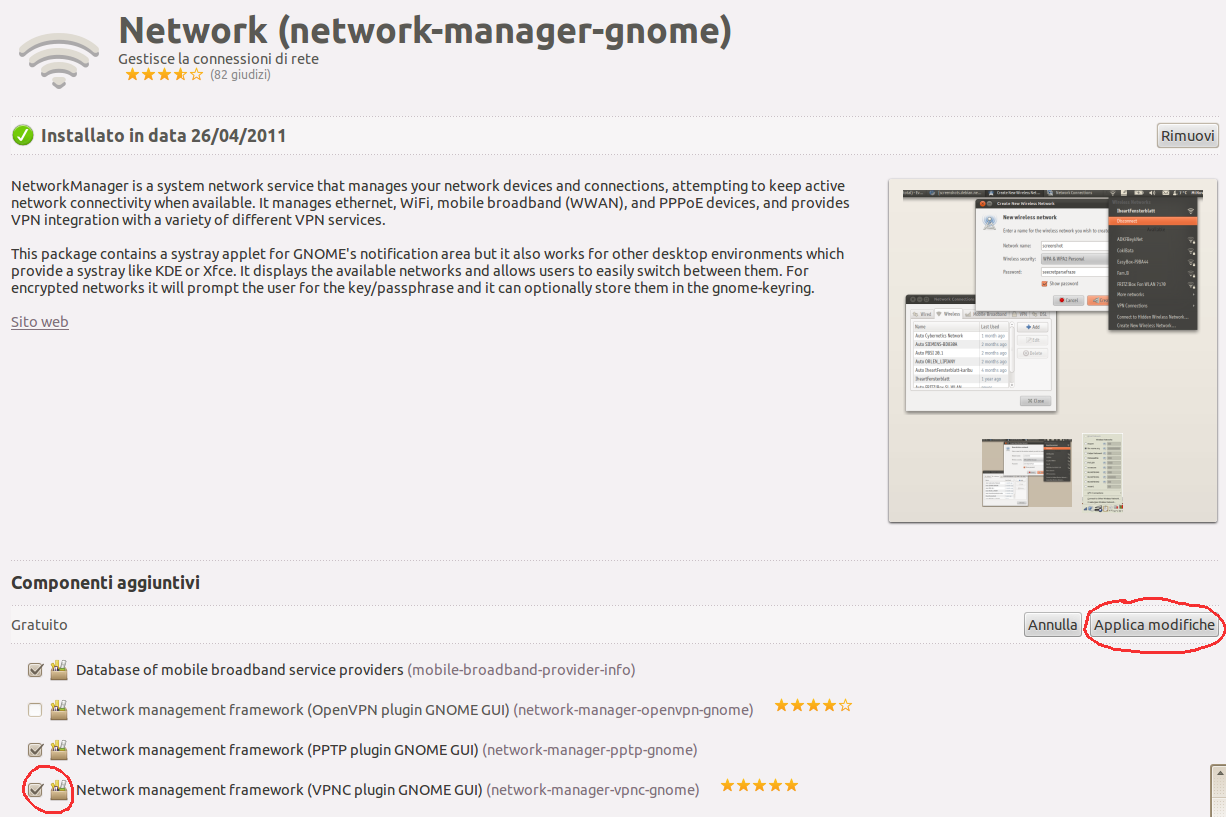This screenshot has width=1226, height=817.
Task: Click the network-manager-vpnc-gnome package name
Action: pyautogui.click(x=593, y=790)
